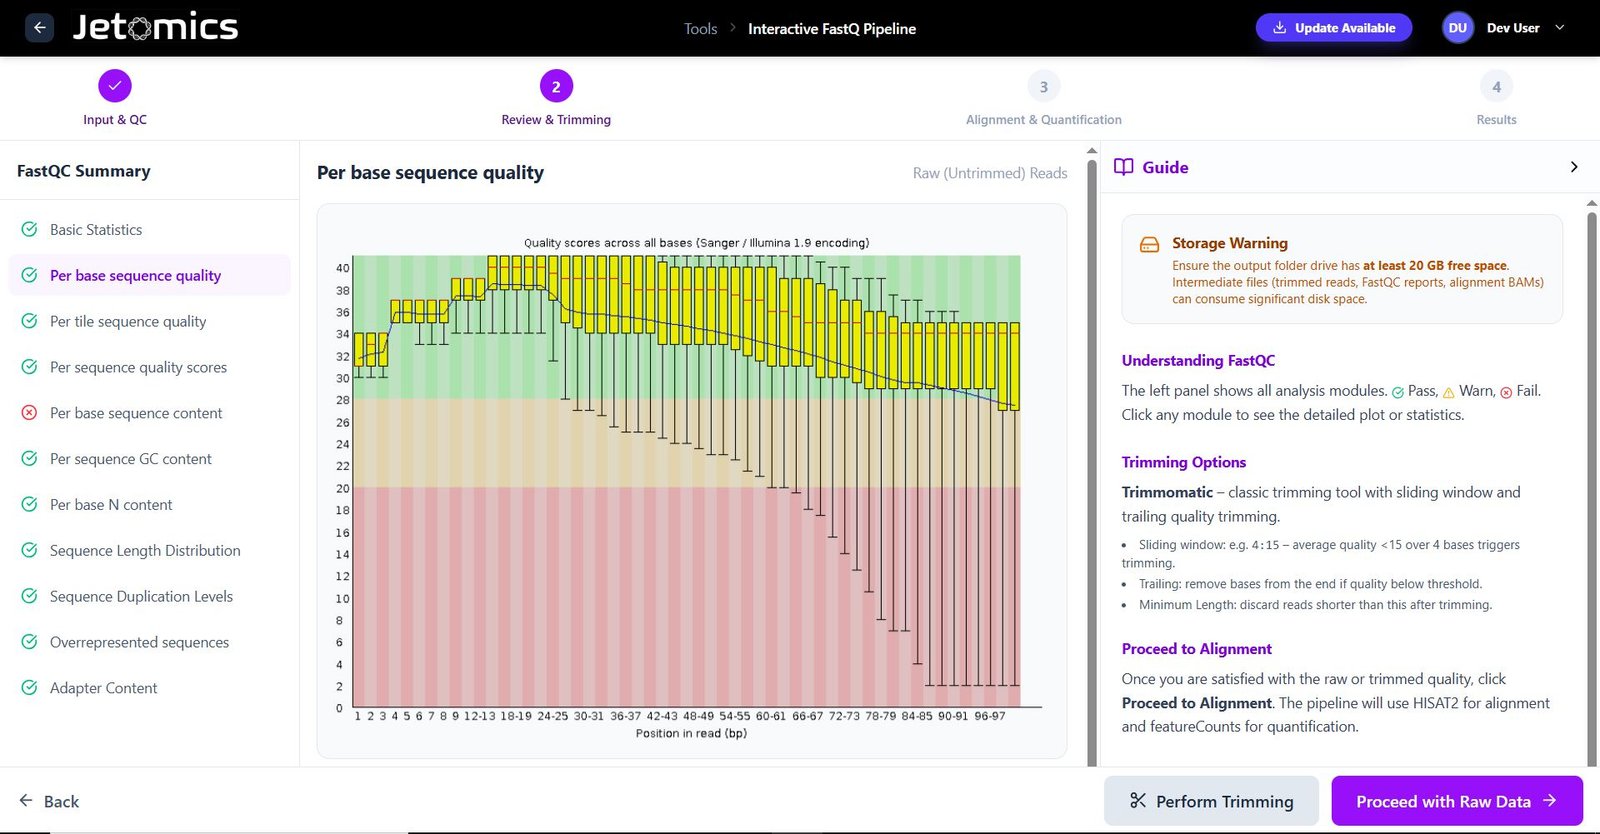Click the completed Input & QC step circle

click(x=115, y=86)
